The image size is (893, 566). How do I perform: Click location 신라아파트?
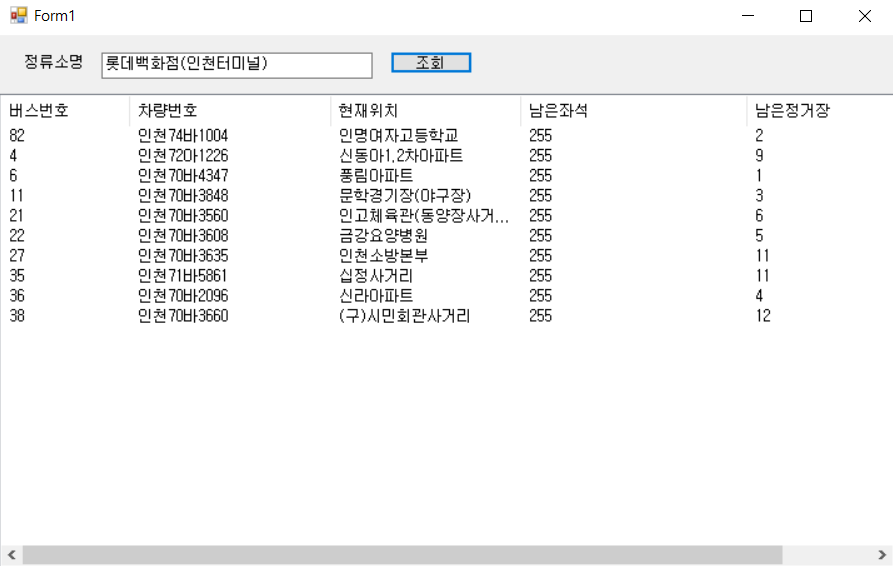coord(376,296)
